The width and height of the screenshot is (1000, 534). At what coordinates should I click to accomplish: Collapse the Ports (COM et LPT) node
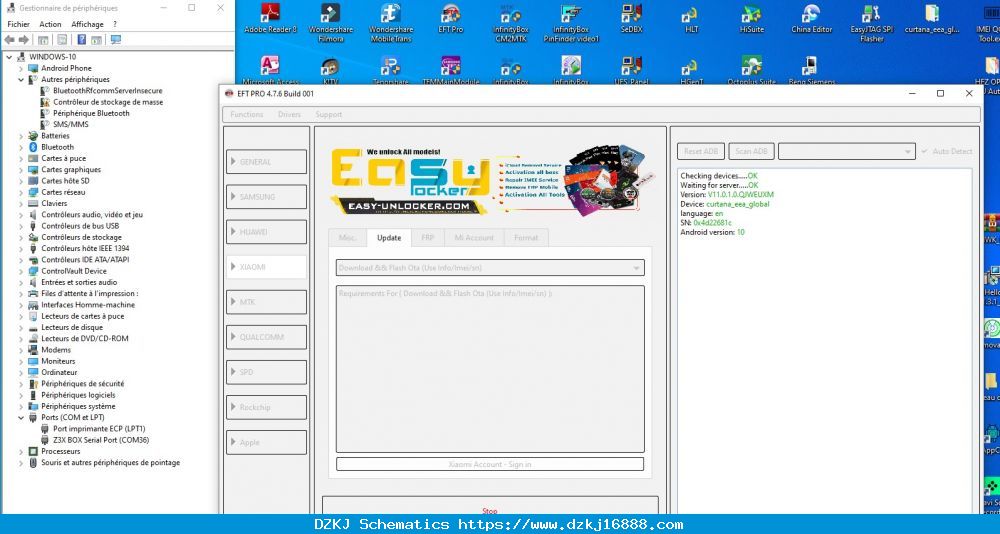(21, 417)
